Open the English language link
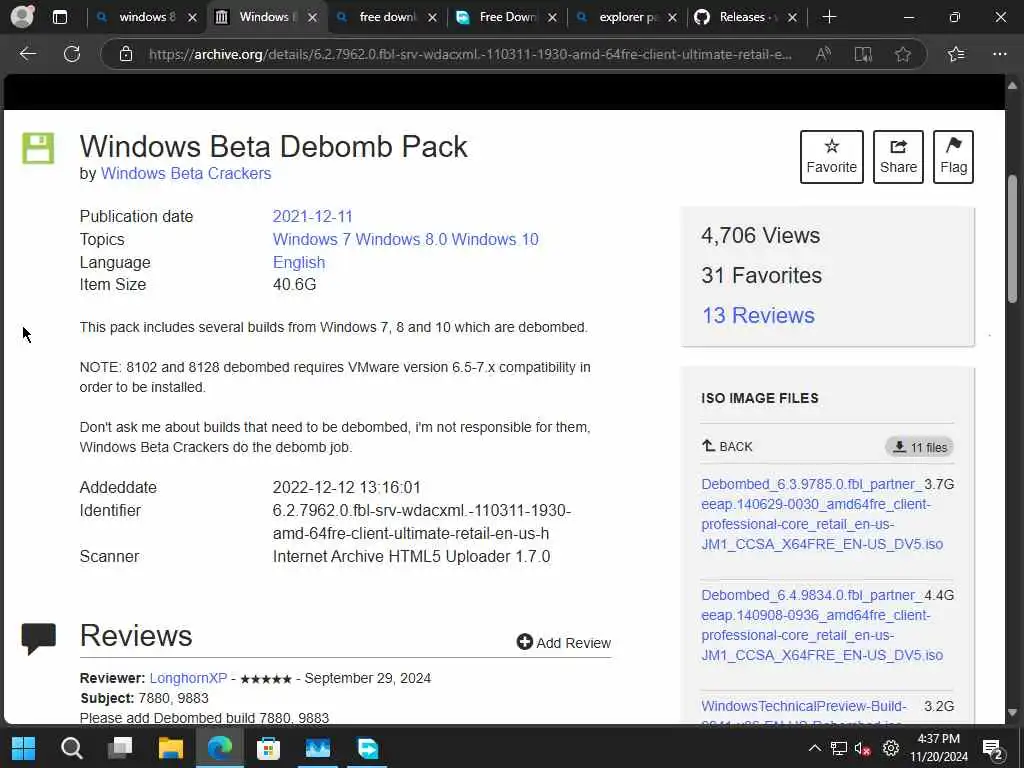1024x768 pixels. (x=298, y=262)
